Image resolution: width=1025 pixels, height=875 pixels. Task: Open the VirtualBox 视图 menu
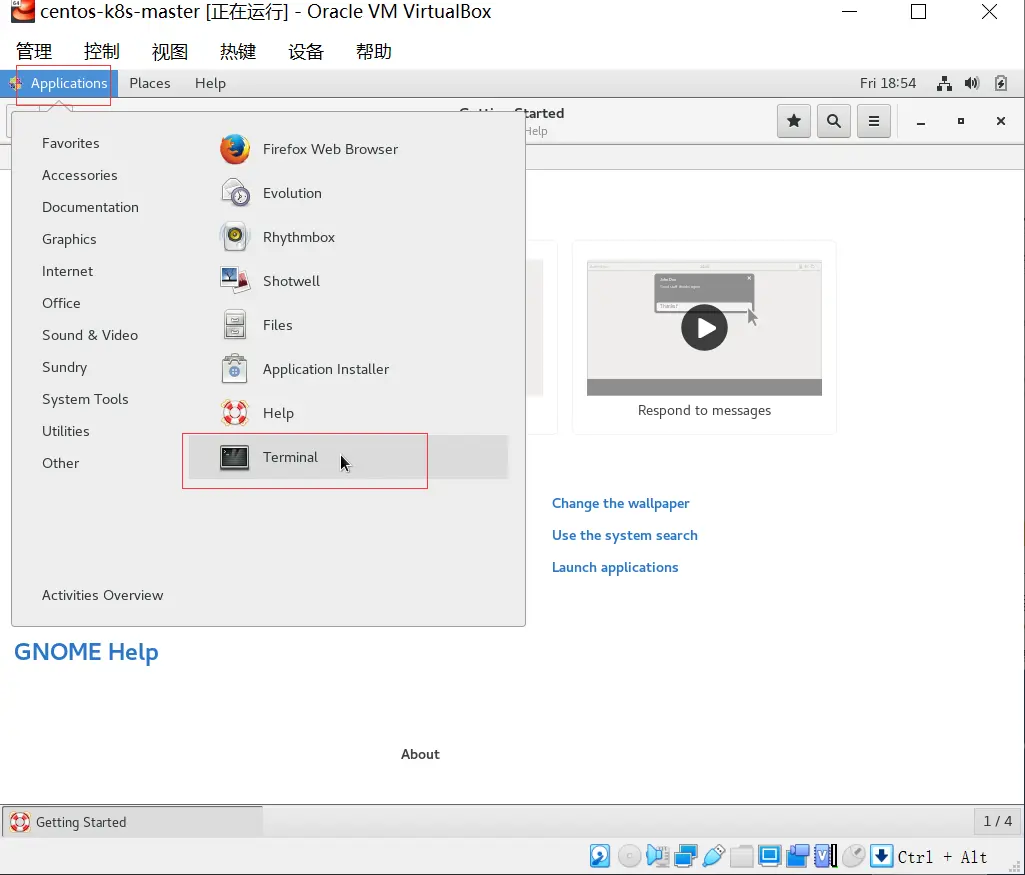pos(170,52)
